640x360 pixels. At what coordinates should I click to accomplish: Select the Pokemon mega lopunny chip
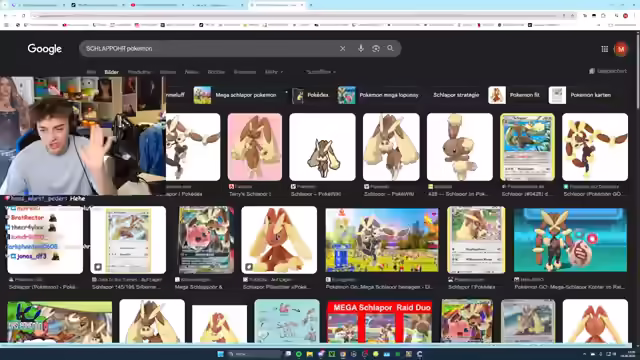(x=378, y=95)
